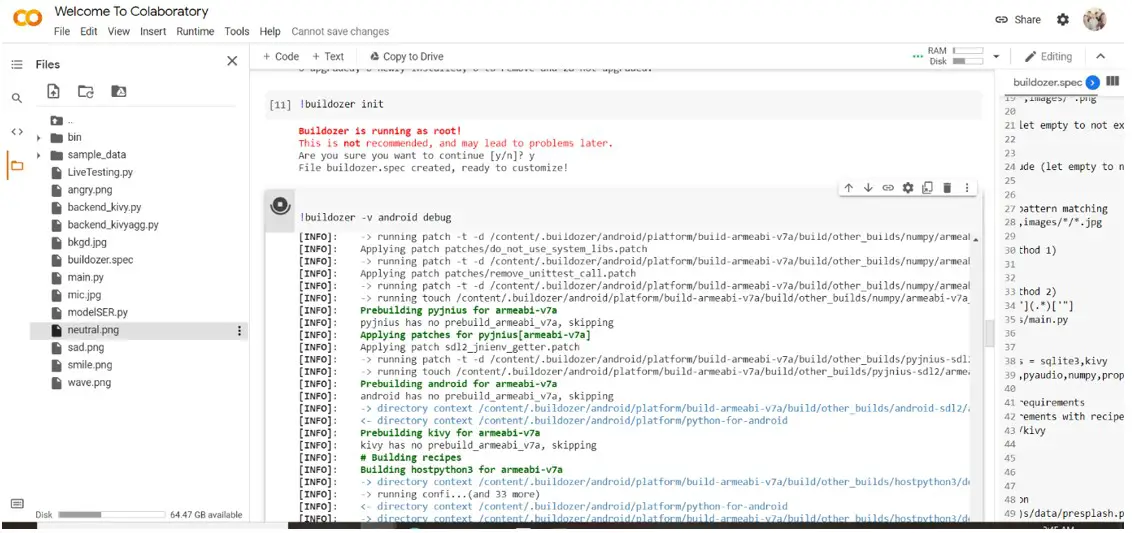Viewport: 1132px width, 533px height.
Task: Collapse the header with the chevron toggle
Action: click(1101, 57)
